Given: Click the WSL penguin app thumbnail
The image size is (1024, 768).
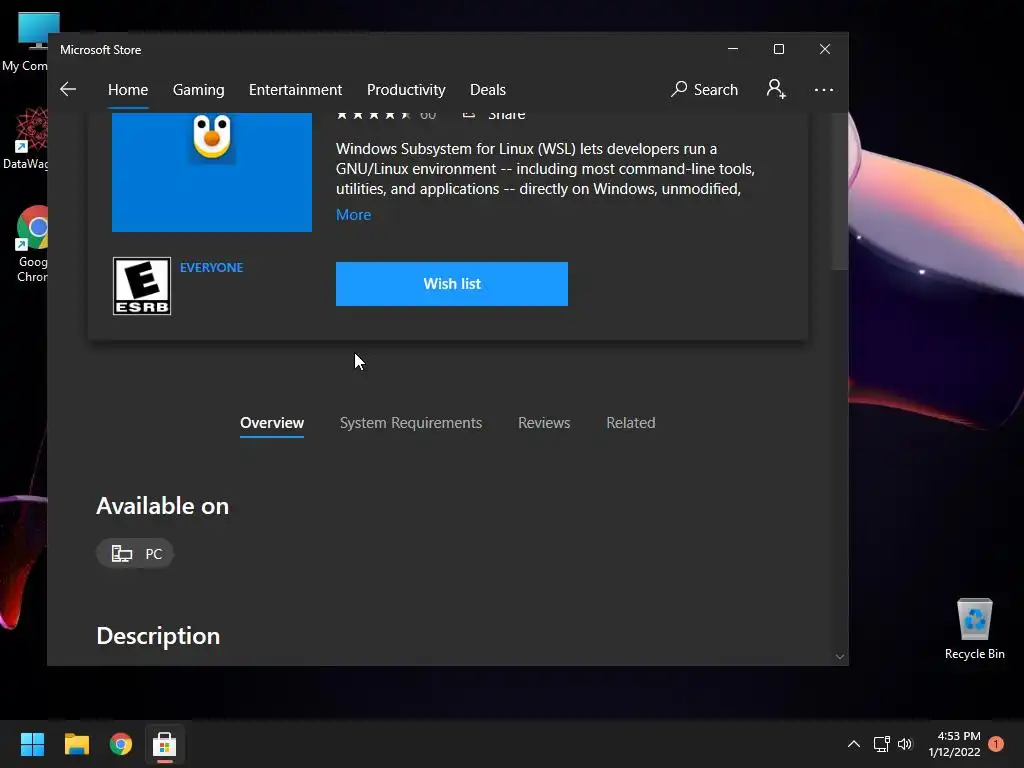Looking at the screenshot, I should (212, 172).
